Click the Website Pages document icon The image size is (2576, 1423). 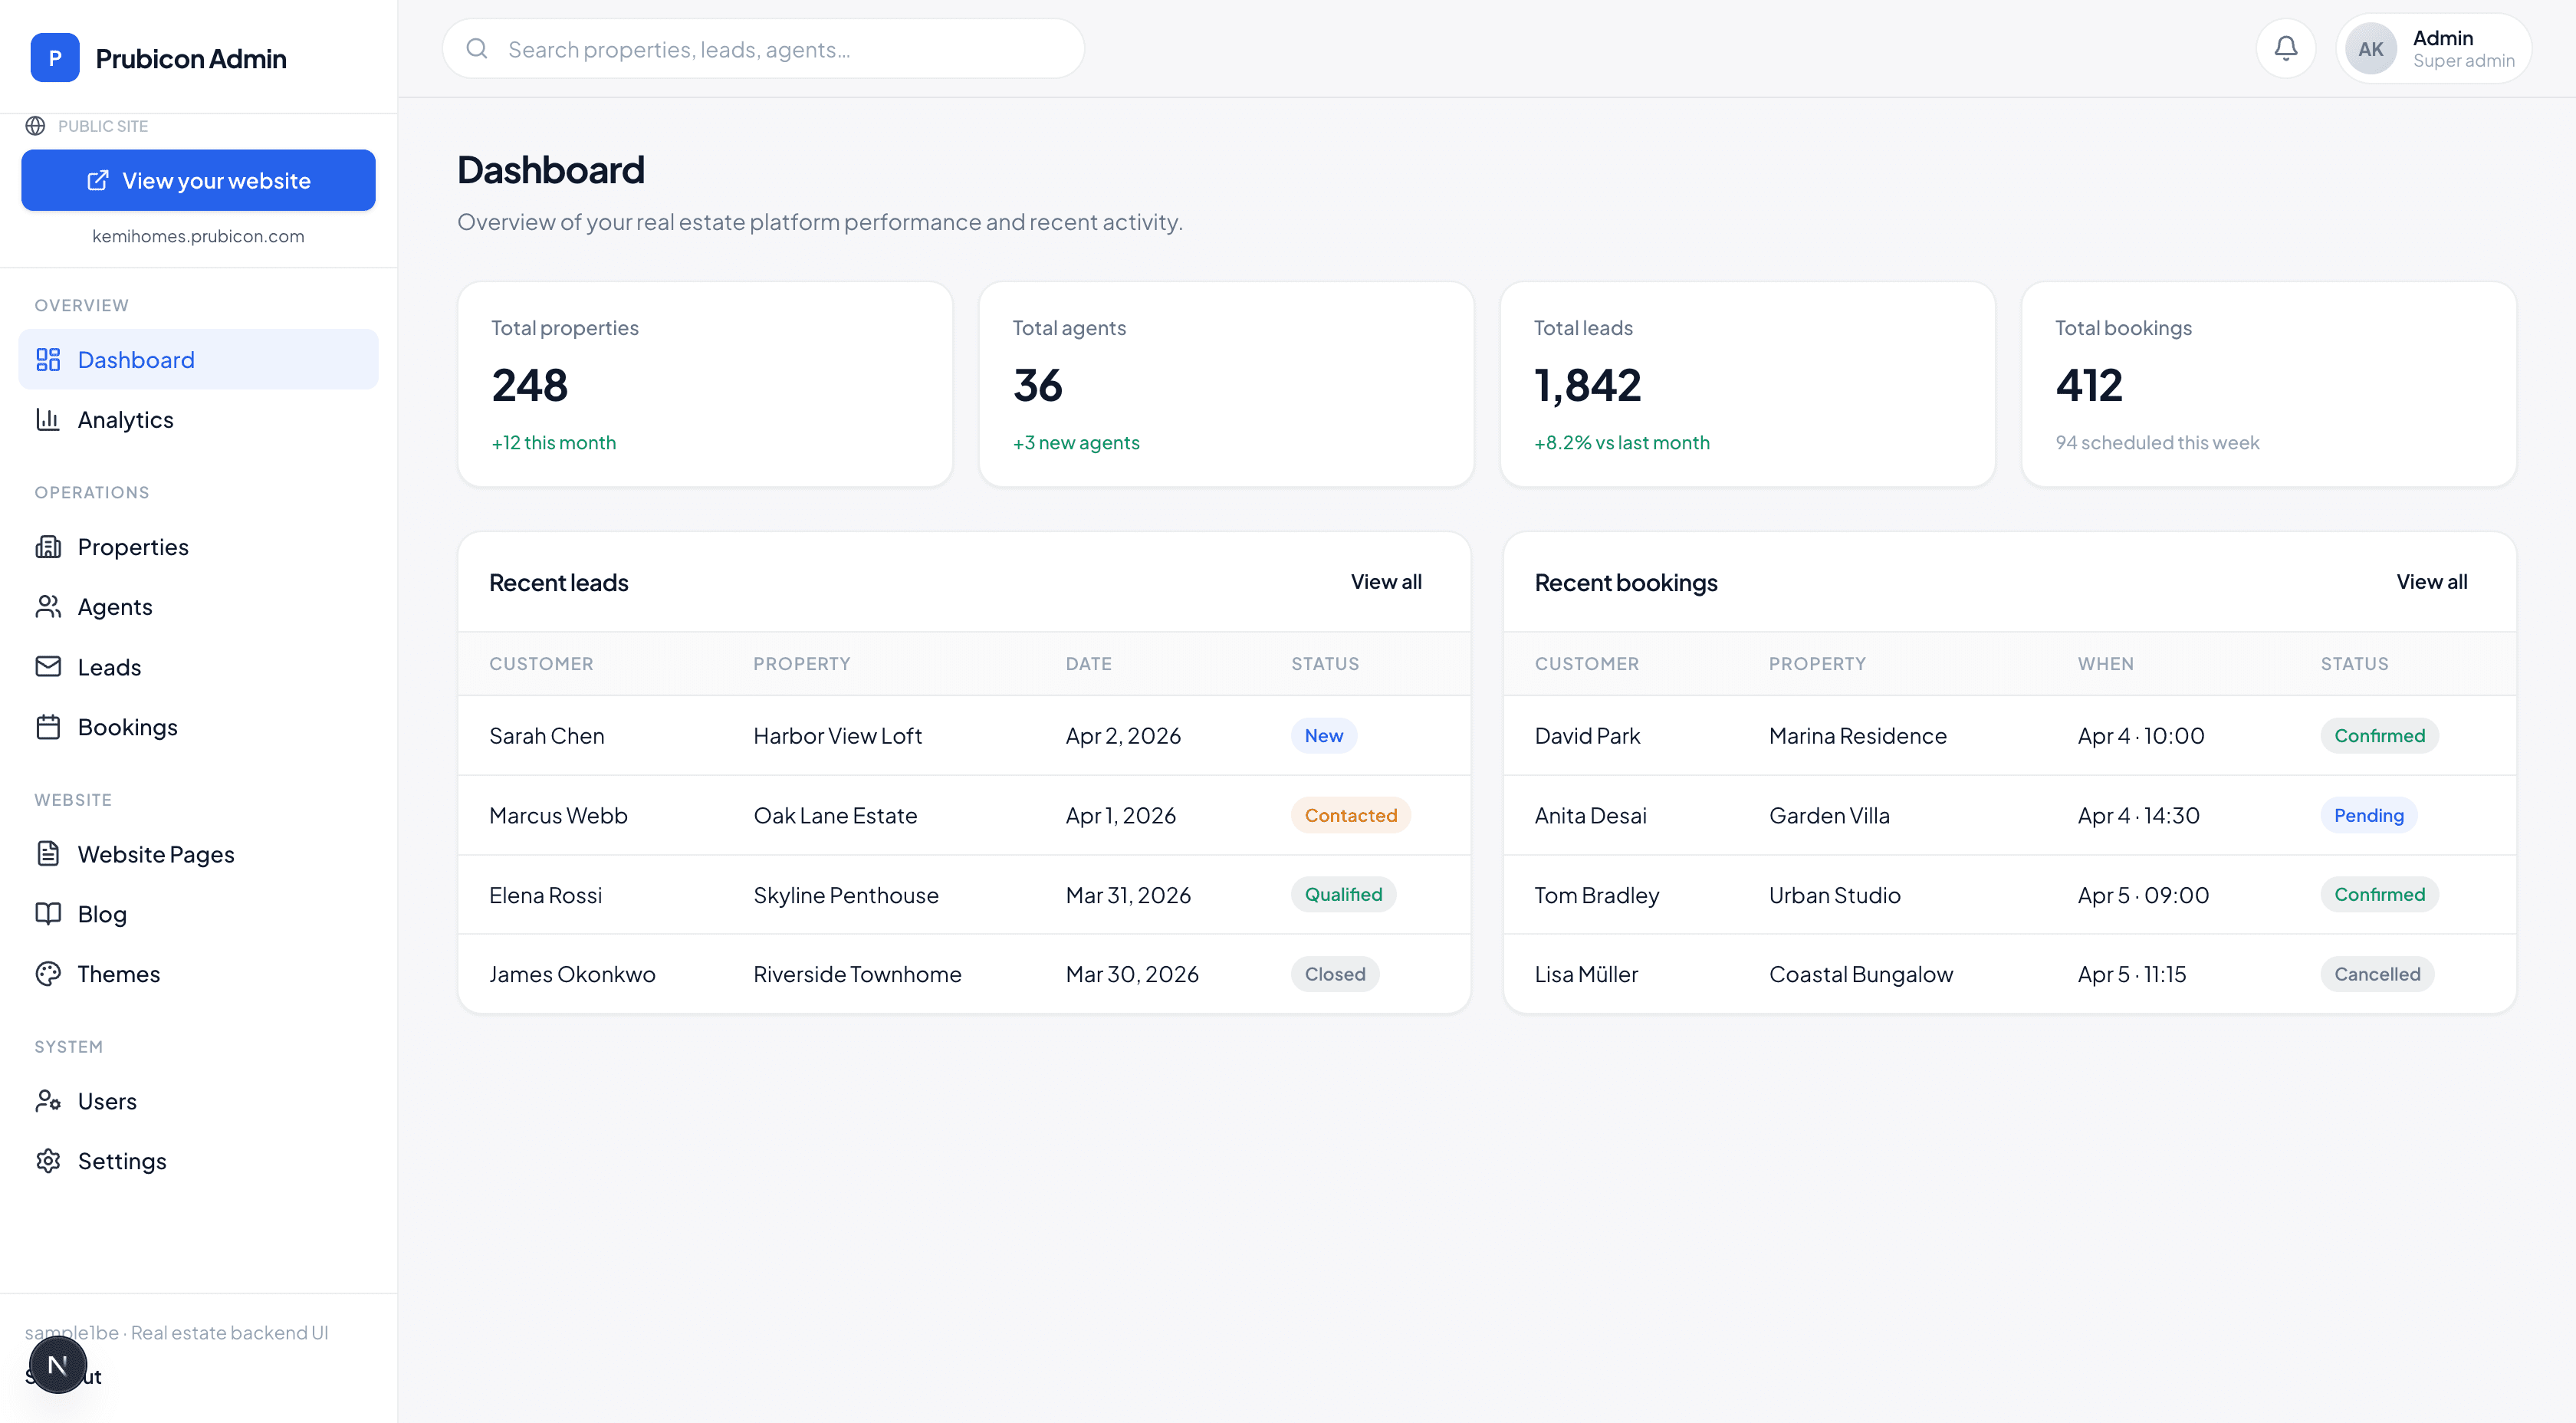pyautogui.click(x=48, y=853)
